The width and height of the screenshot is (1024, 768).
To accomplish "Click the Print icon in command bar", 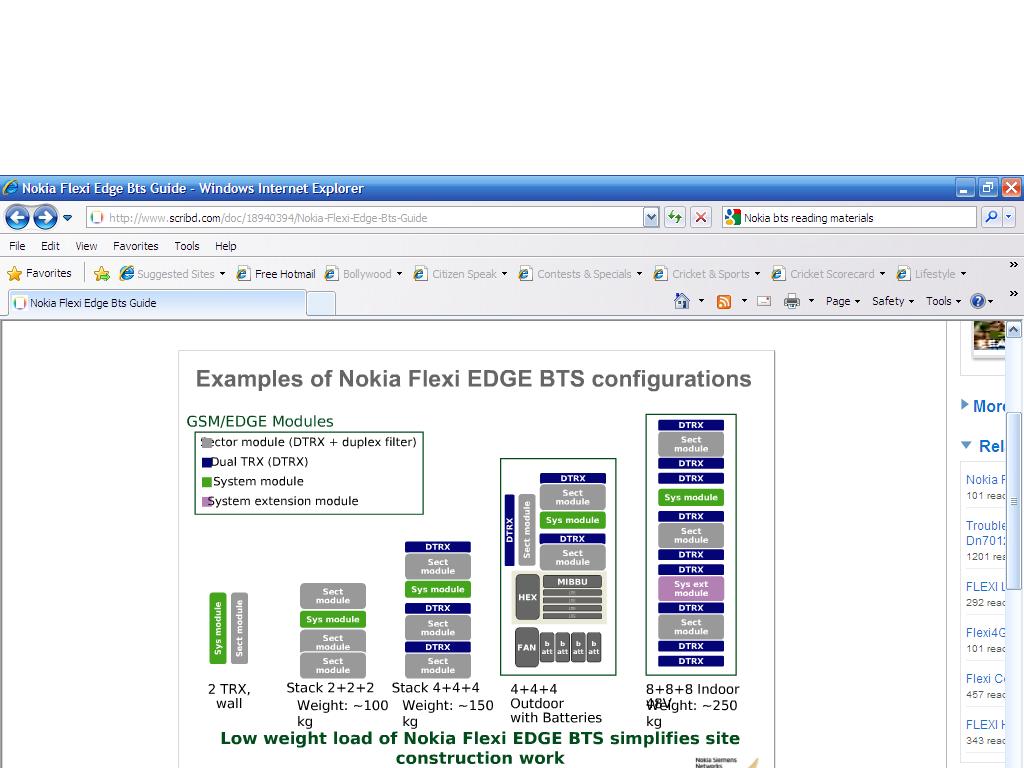I will click(792, 301).
